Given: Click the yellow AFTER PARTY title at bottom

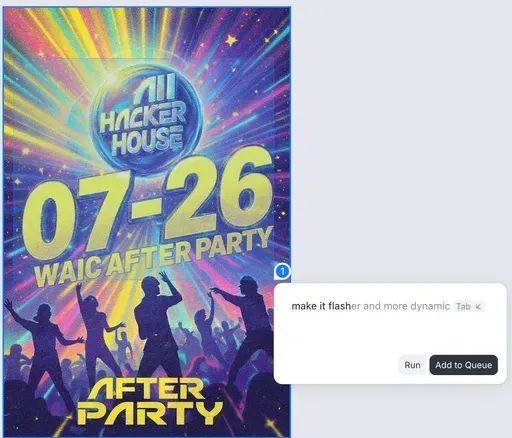Looking at the screenshot, I should (149, 404).
